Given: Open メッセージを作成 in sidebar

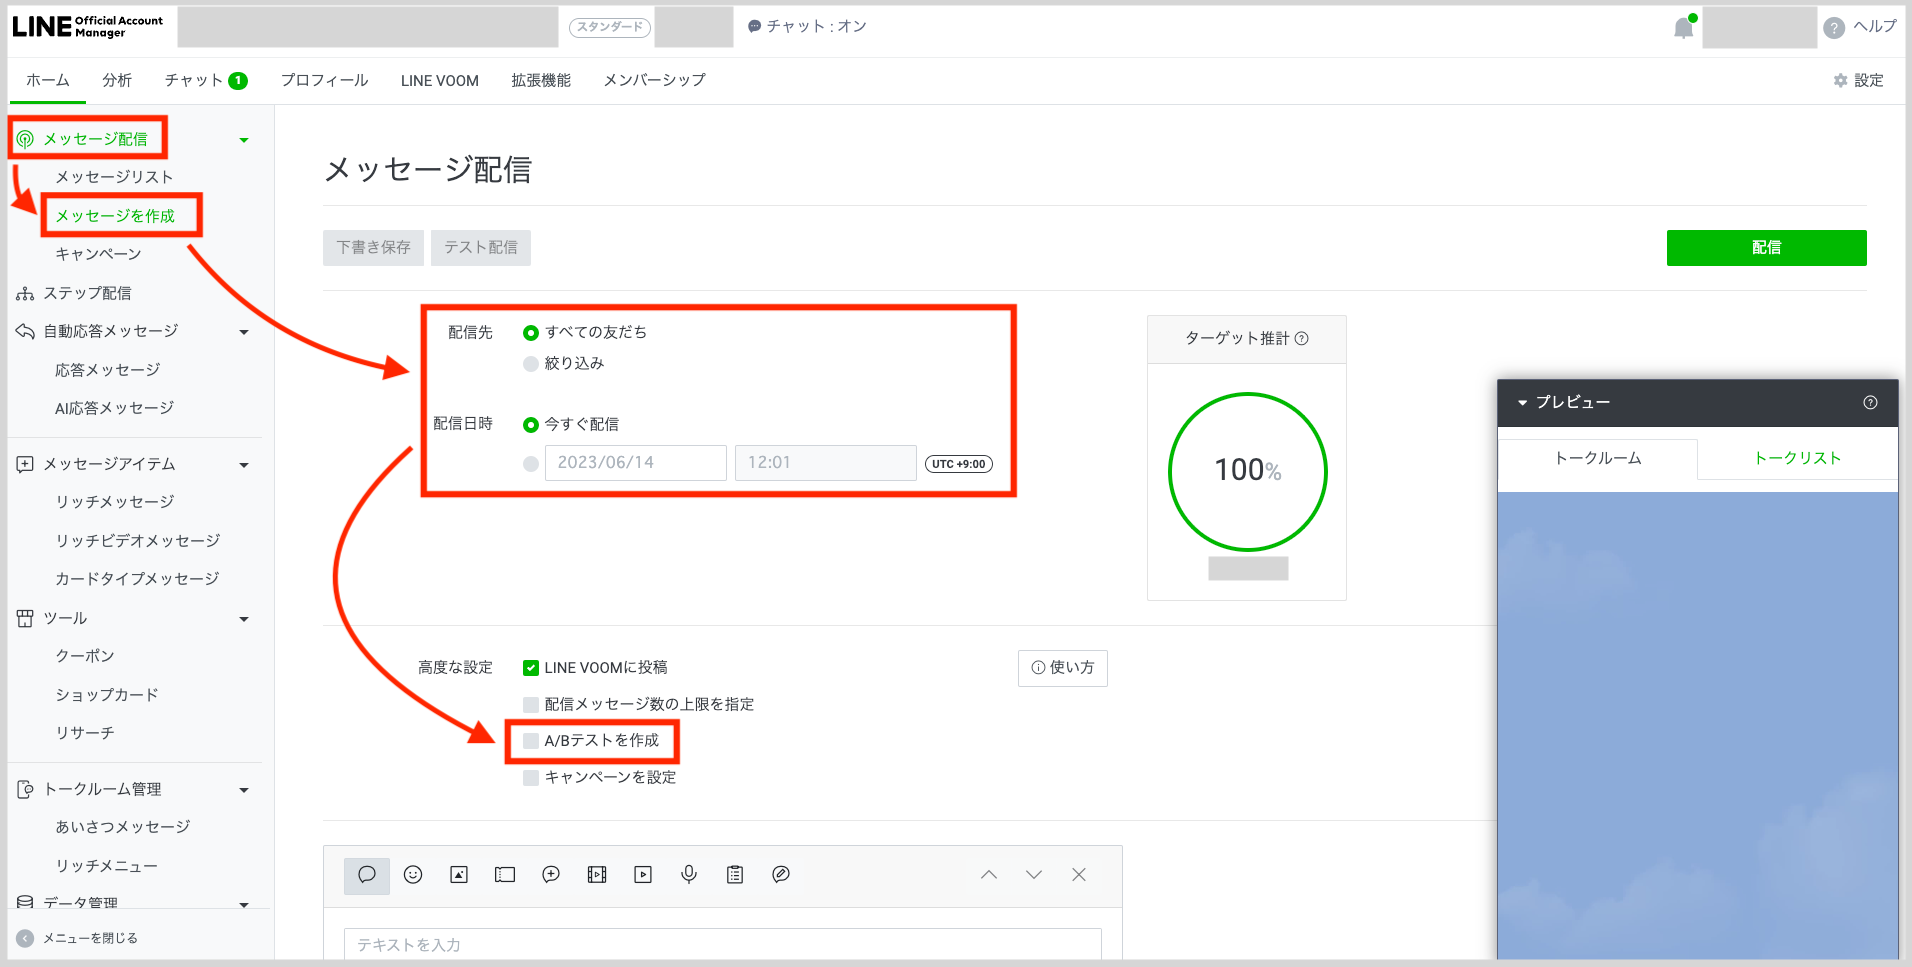Looking at the screenshot, I should pos(115,216).
